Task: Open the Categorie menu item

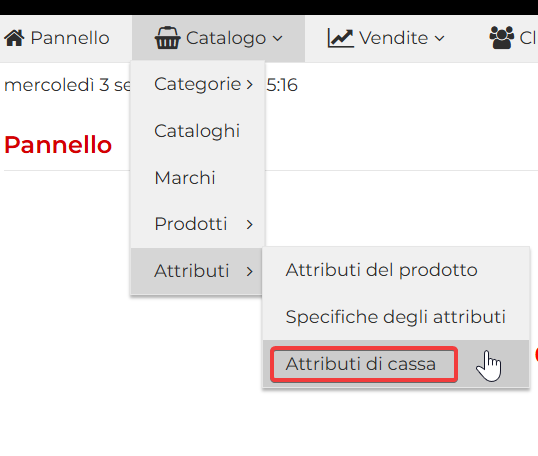Action: [x=198, y=84]
